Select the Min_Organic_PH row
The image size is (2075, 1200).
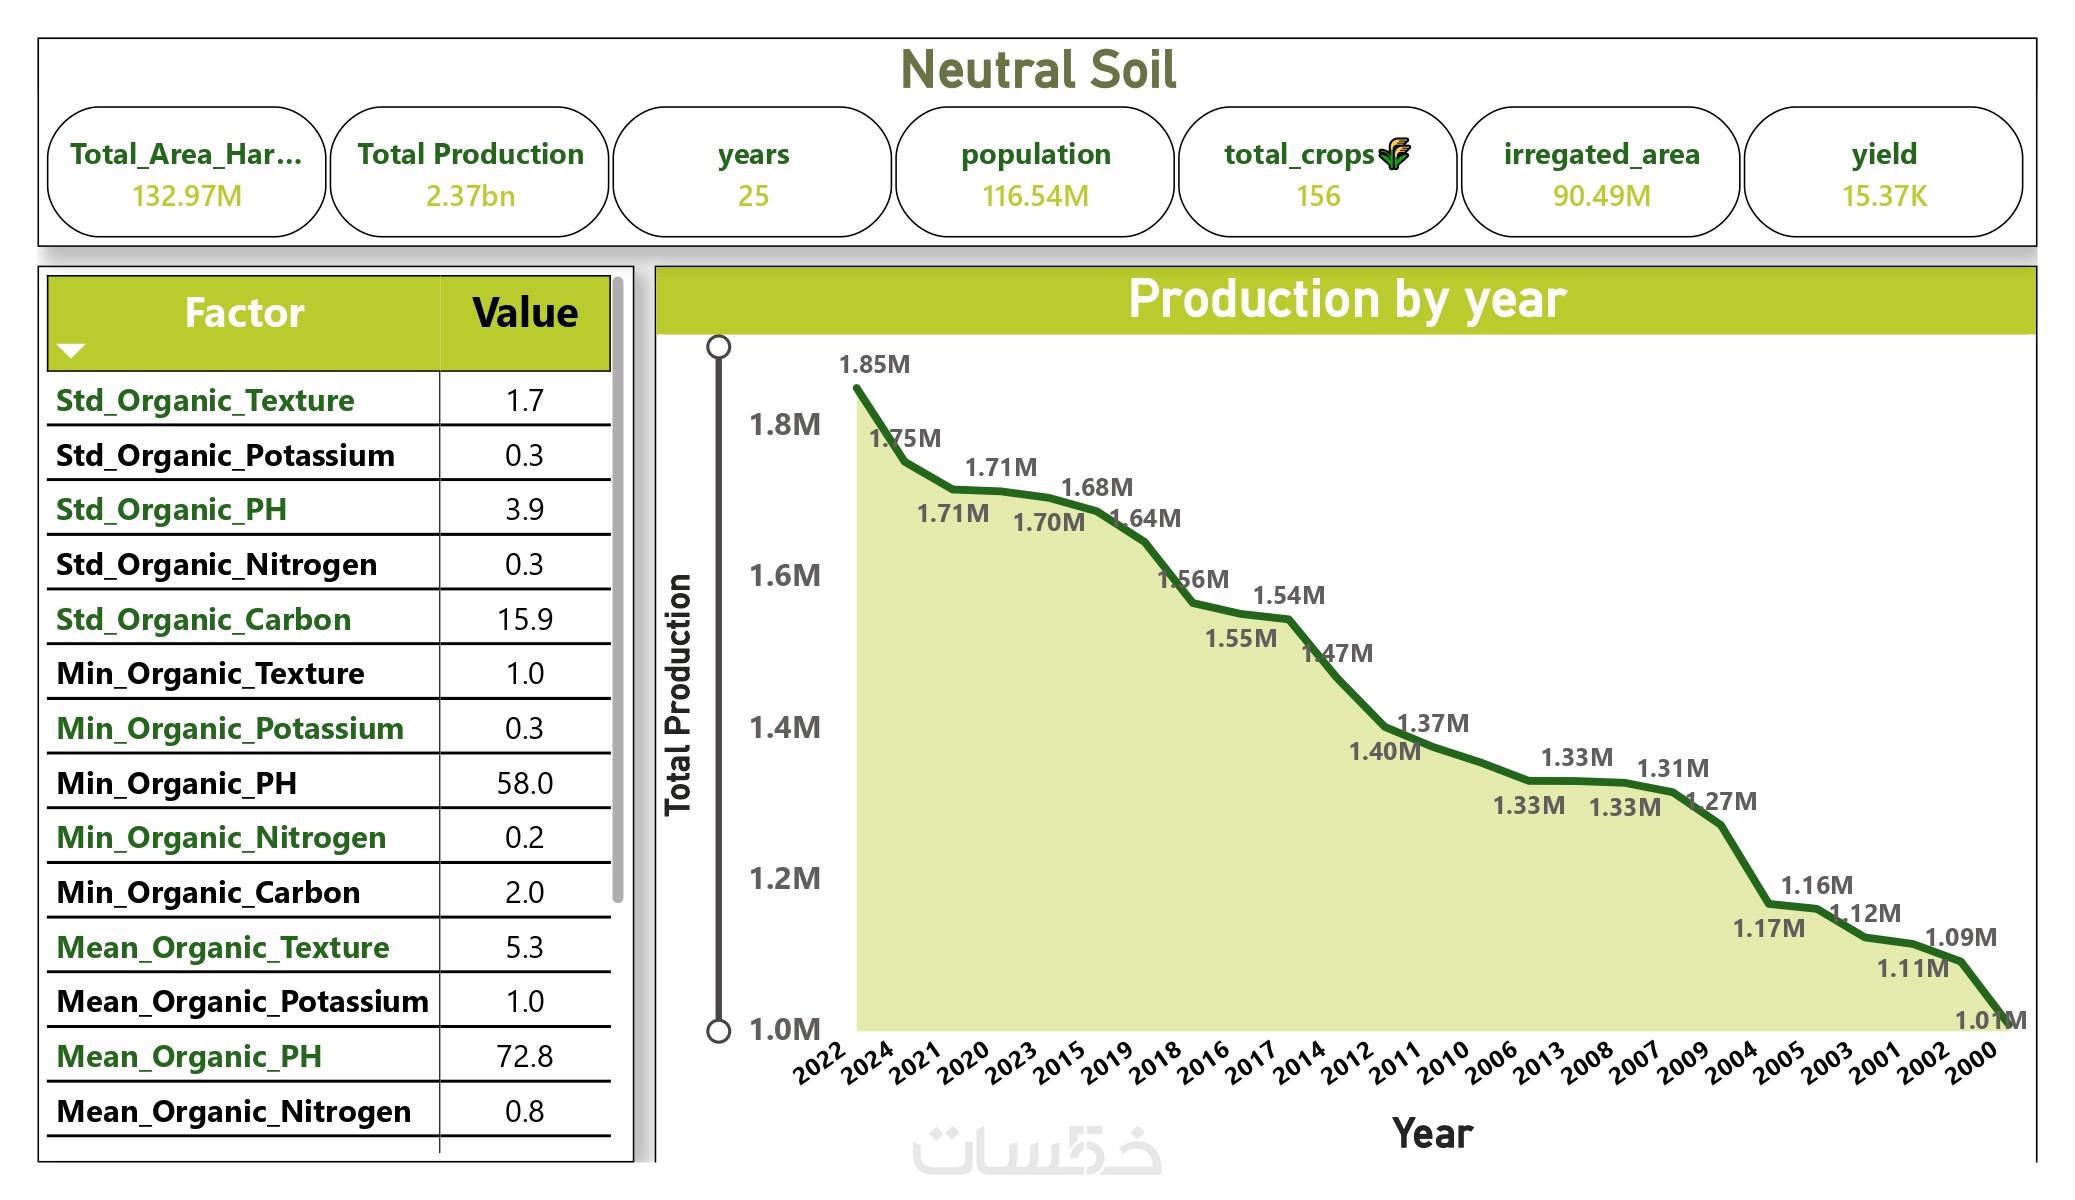(x=177, y=783)
